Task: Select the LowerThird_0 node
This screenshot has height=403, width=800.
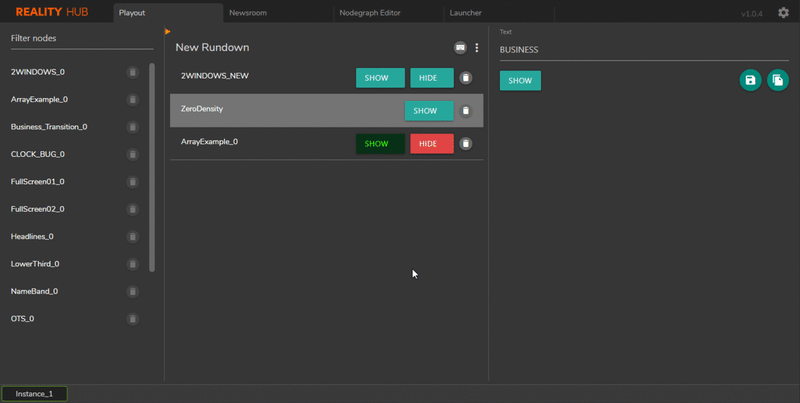Action: pyautogui.click(x=35, y=264)
